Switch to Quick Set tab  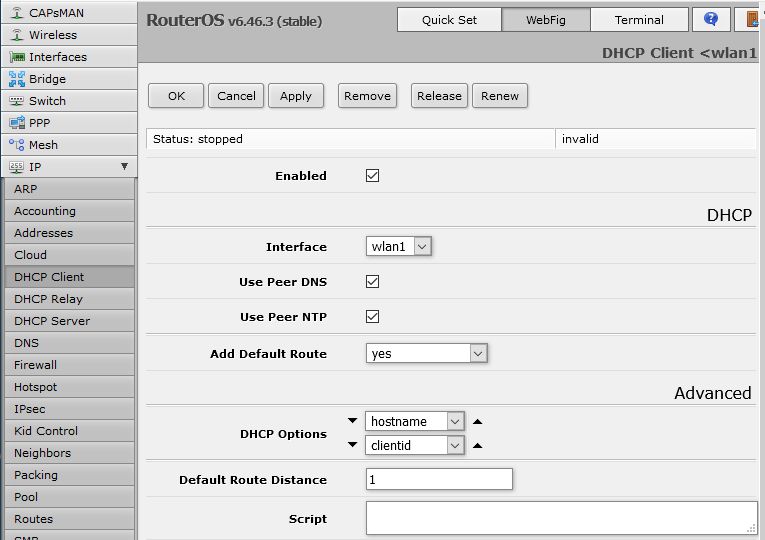pos(449,20)
